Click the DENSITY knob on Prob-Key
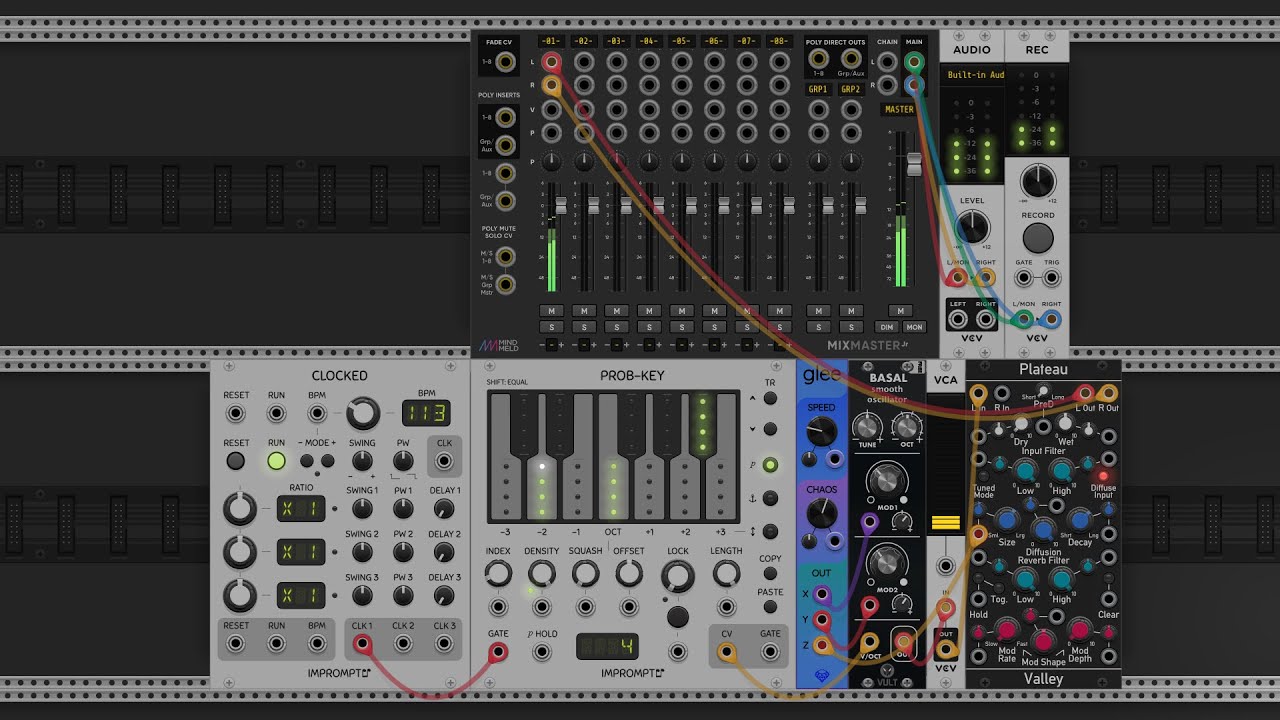 [x=541, y=574]
